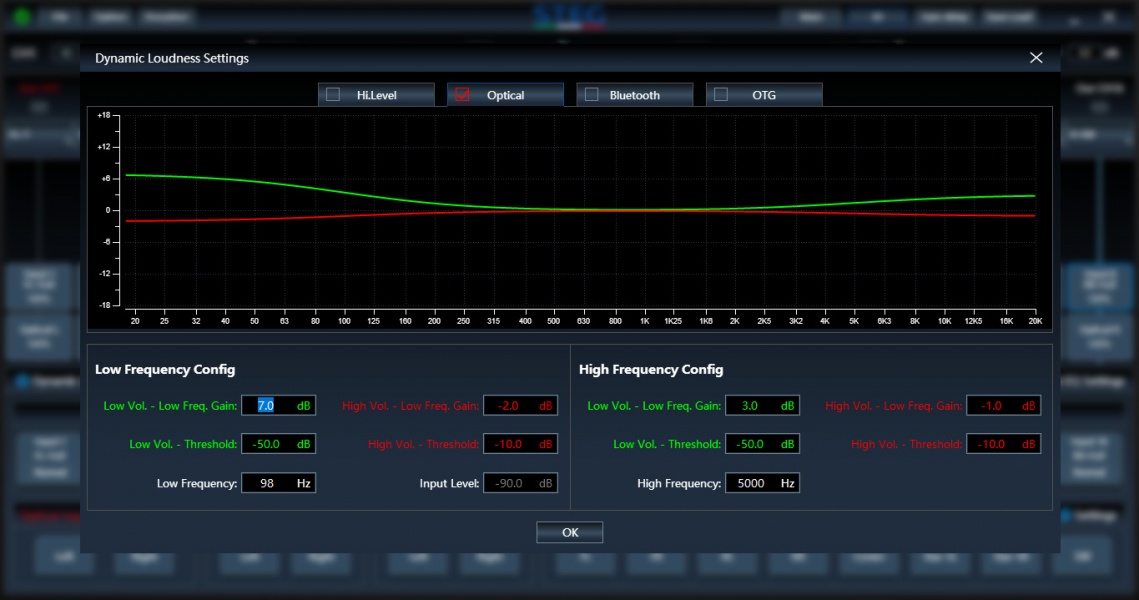Viewport: 1139px width, 600px height.
Task: Click the Input Level -90.0 dB field
Action: [520, 483]
